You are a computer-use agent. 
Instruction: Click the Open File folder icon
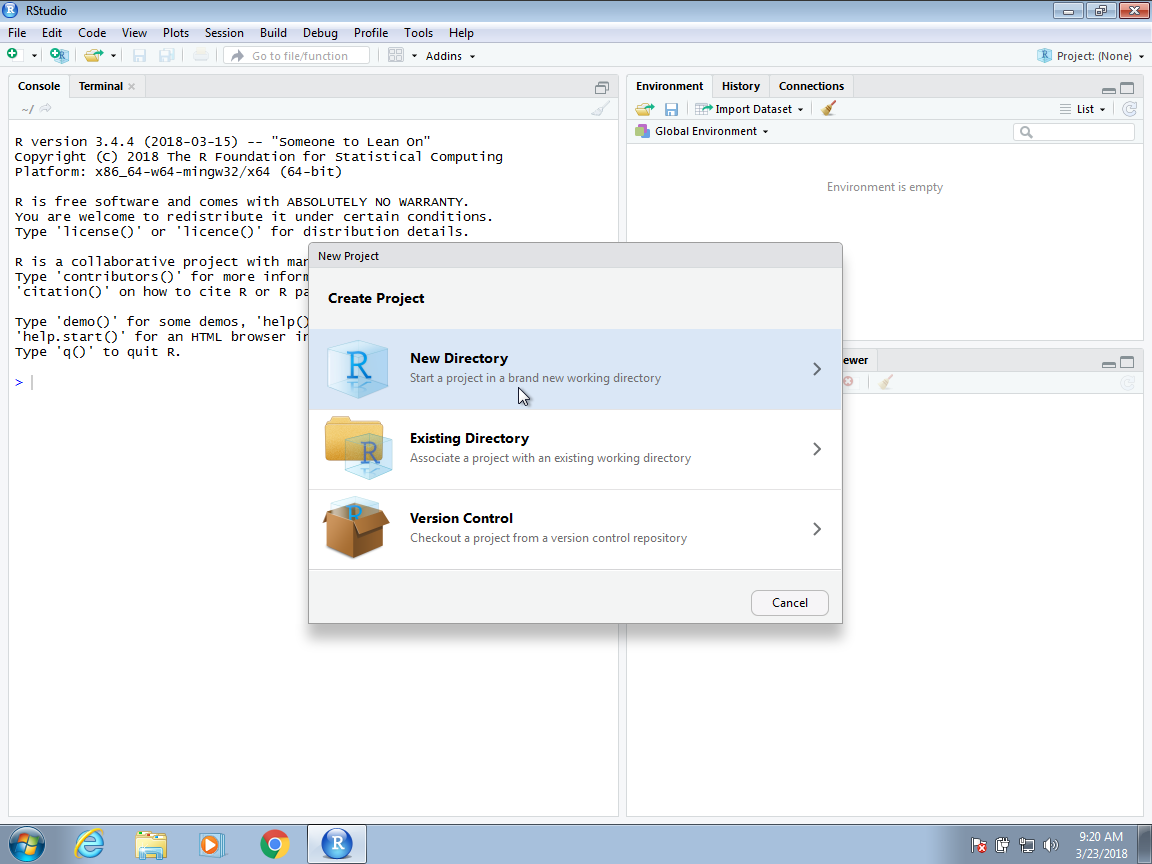93,55
